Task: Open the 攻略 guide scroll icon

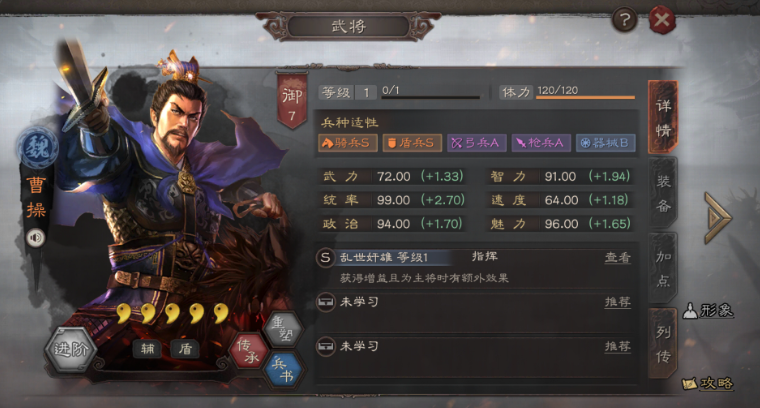Action: pyautogui.click(x=708, y=383)
